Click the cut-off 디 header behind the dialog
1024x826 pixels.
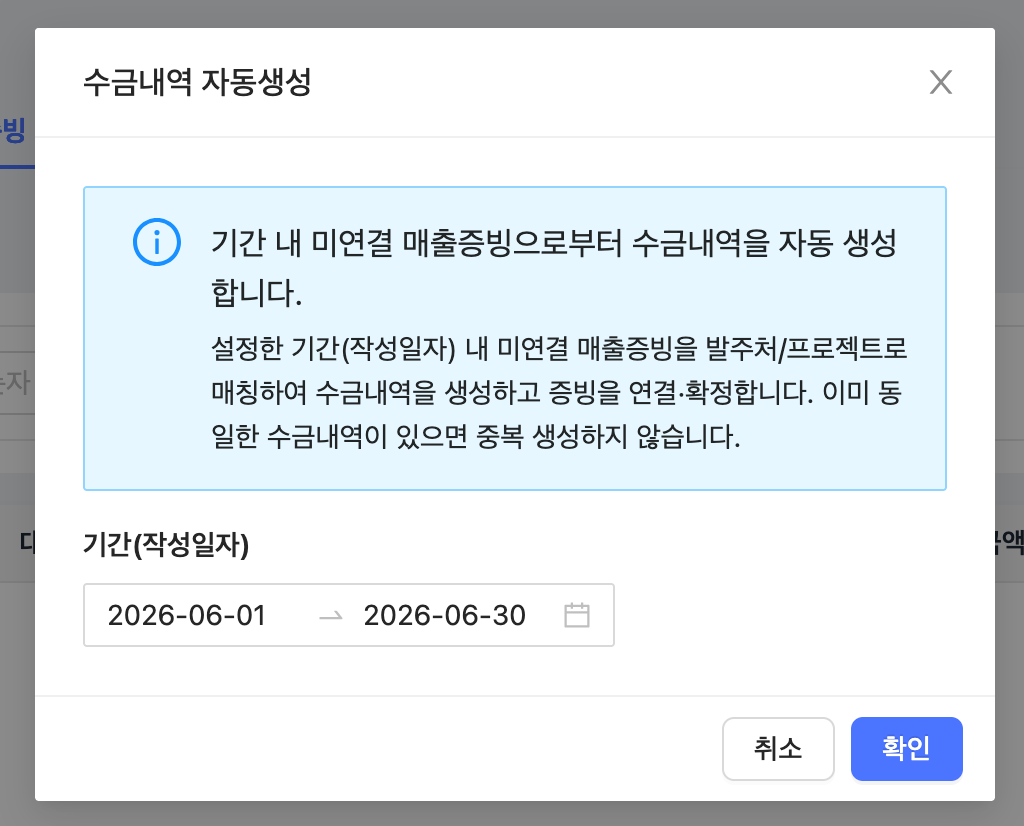tap(26, 542)
